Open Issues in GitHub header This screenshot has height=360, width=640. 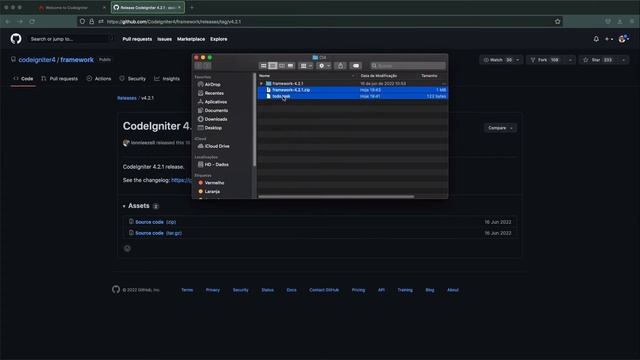click(x=164, y=39)
